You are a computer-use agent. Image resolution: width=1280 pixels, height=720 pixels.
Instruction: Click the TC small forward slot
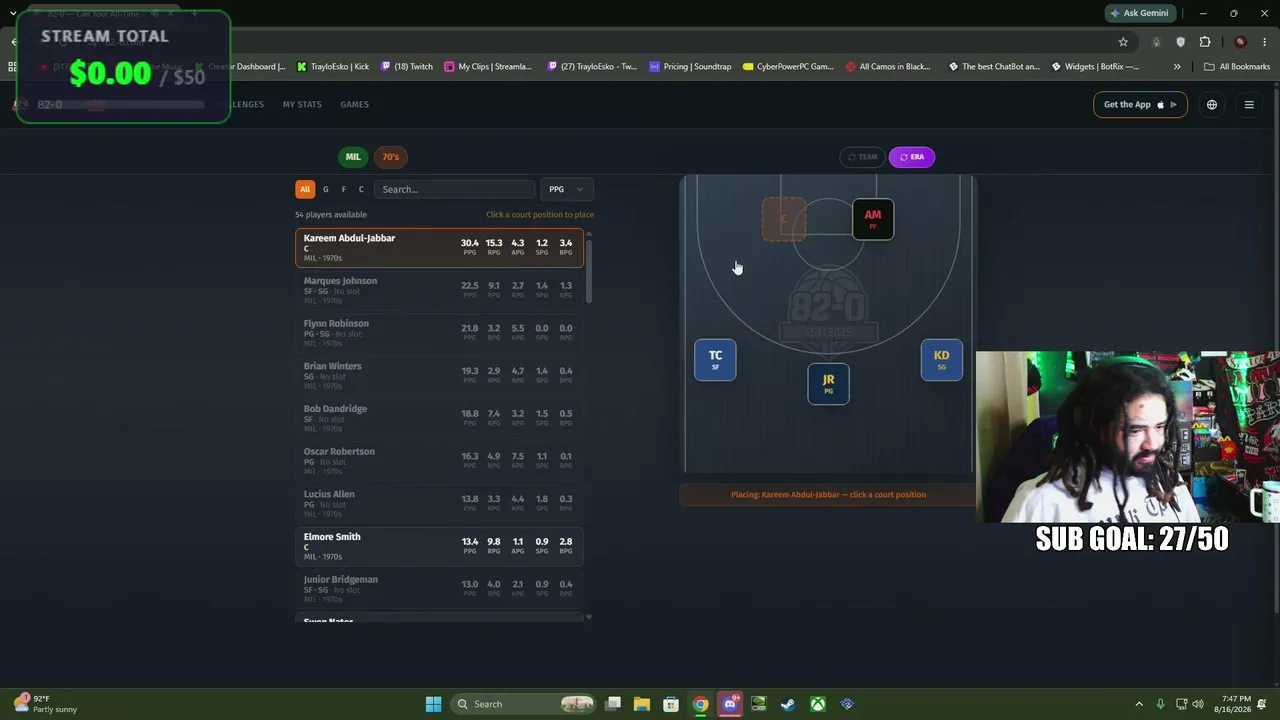point(715,360)
